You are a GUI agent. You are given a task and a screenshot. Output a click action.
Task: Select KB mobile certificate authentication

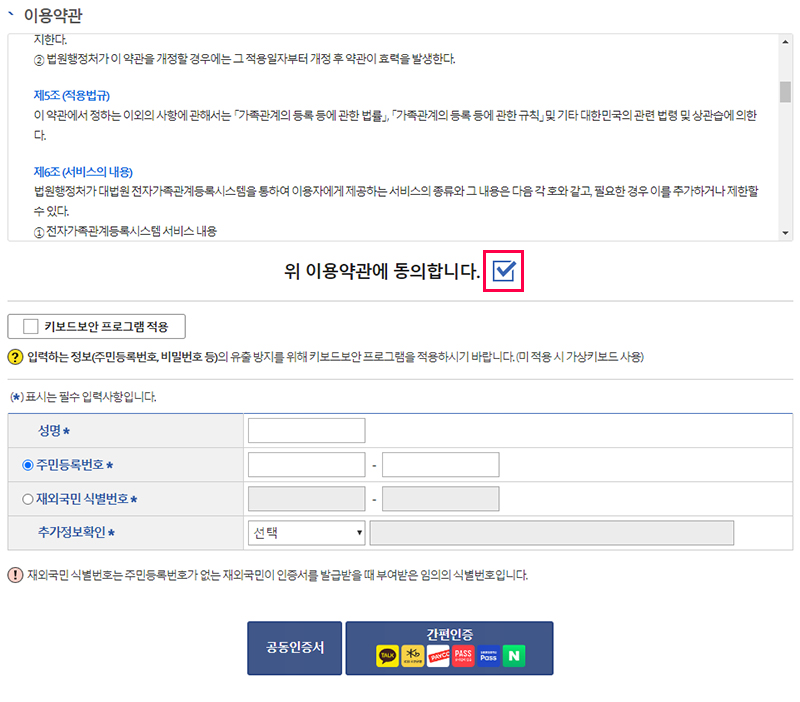(x=412, y=656)
